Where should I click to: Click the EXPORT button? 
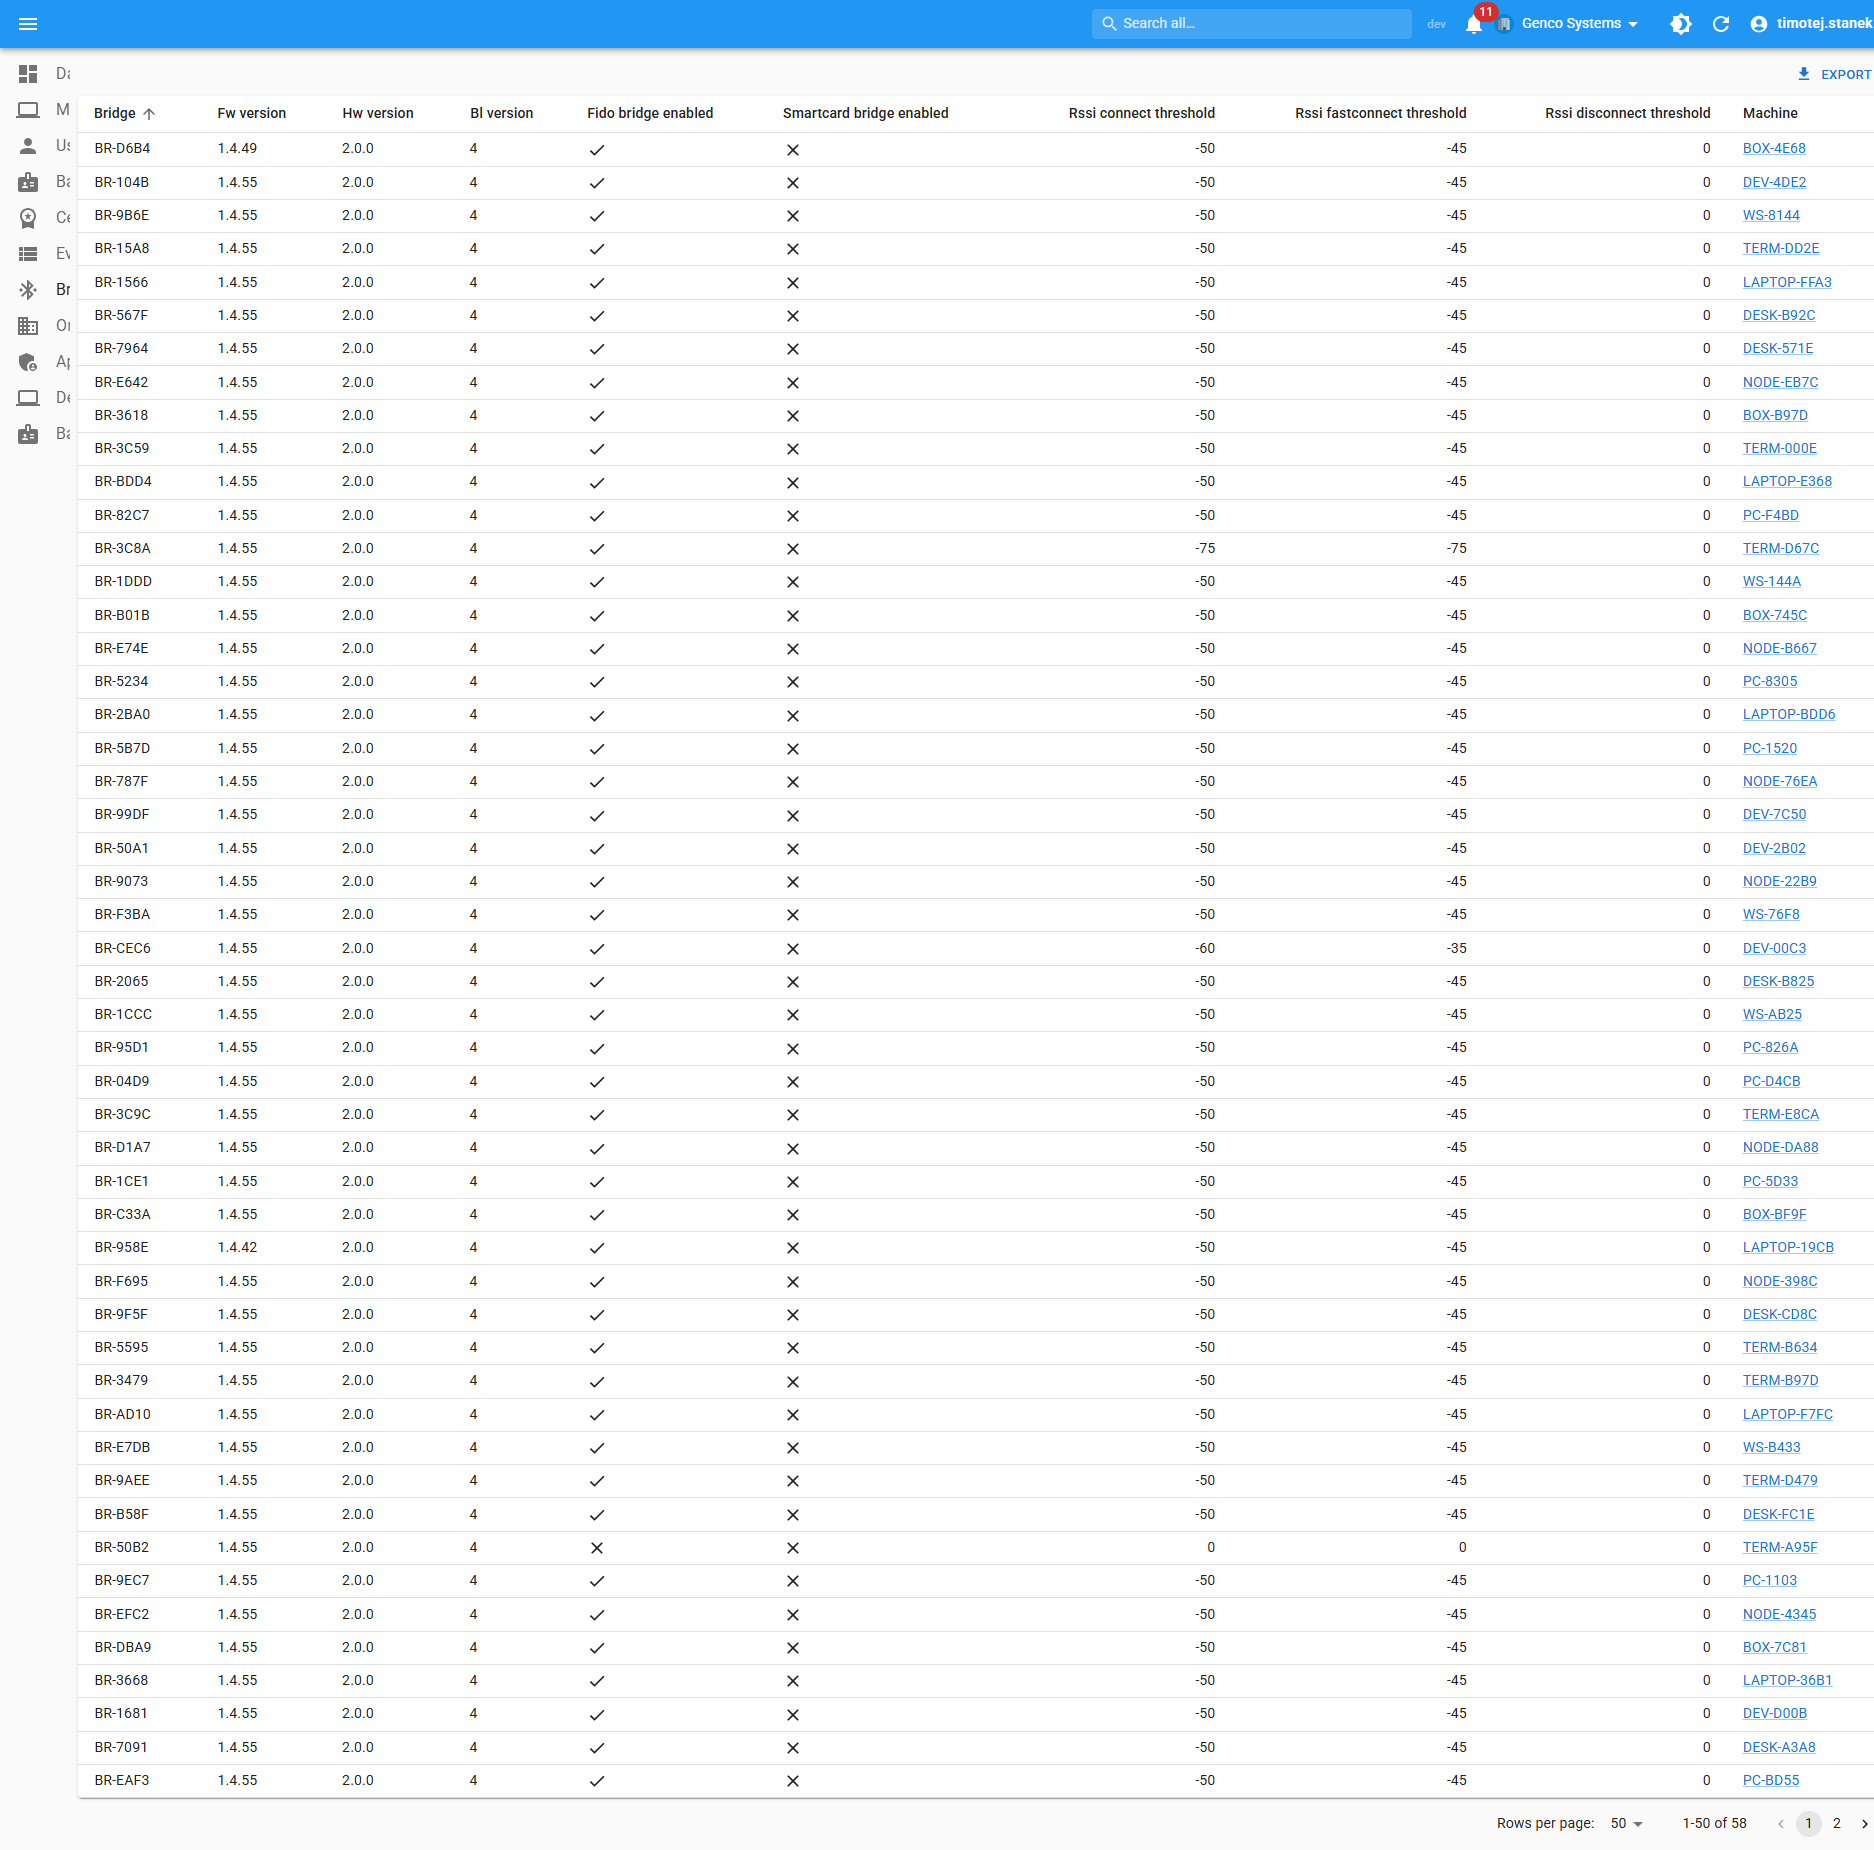click(1834, 74)
